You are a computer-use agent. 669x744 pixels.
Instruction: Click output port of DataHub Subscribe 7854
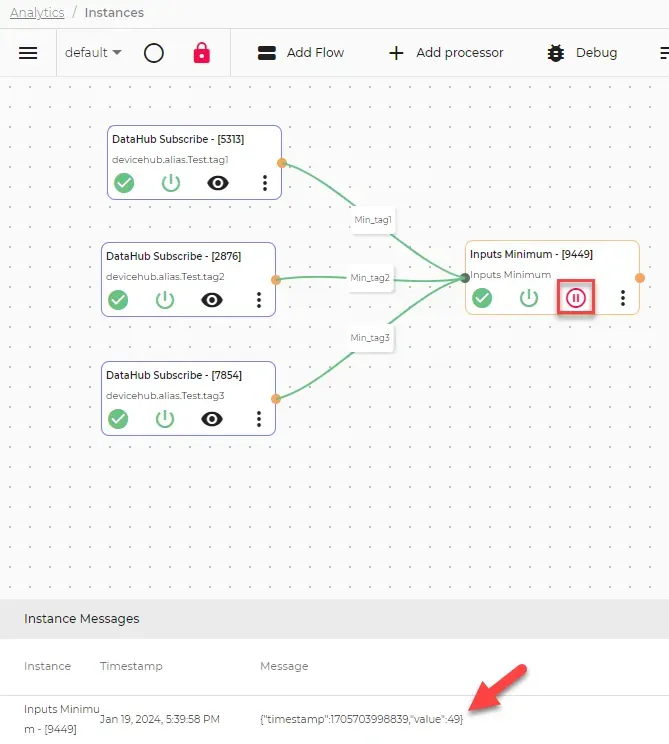tap(276, 399)
